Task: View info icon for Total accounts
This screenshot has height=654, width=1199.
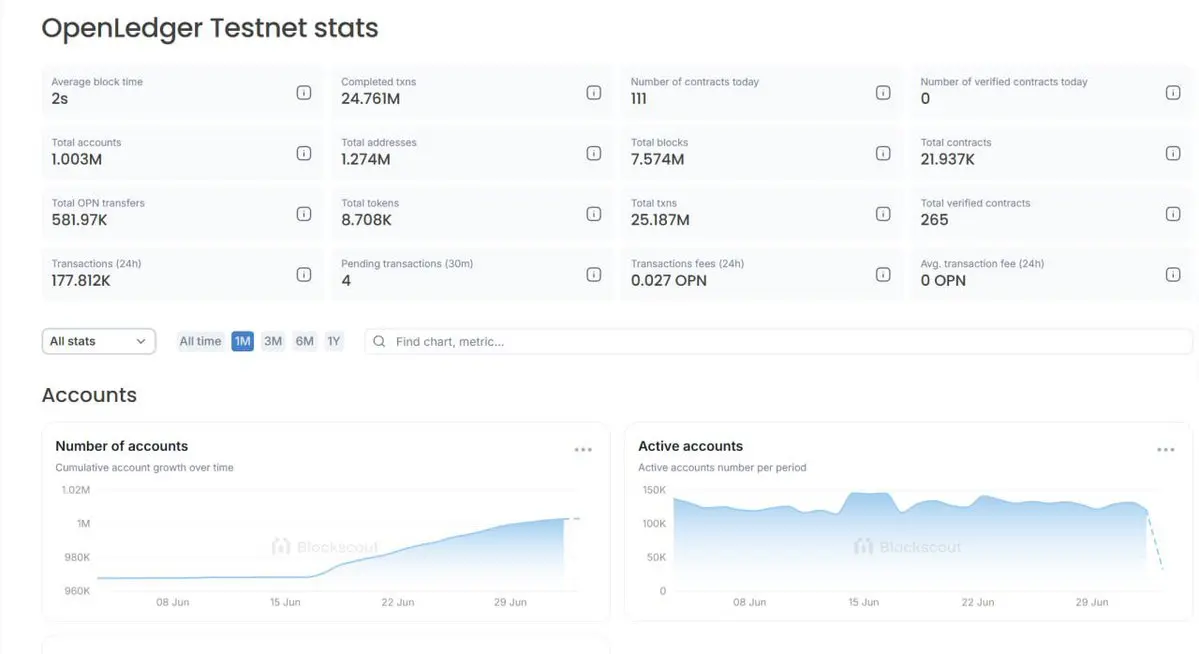Action: pyautogui.click(x=304, y=153)
